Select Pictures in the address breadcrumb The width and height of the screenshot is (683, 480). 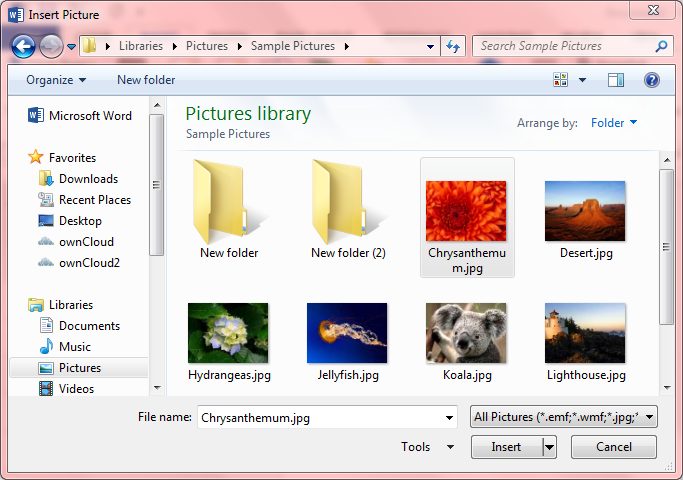coord(207,46)
